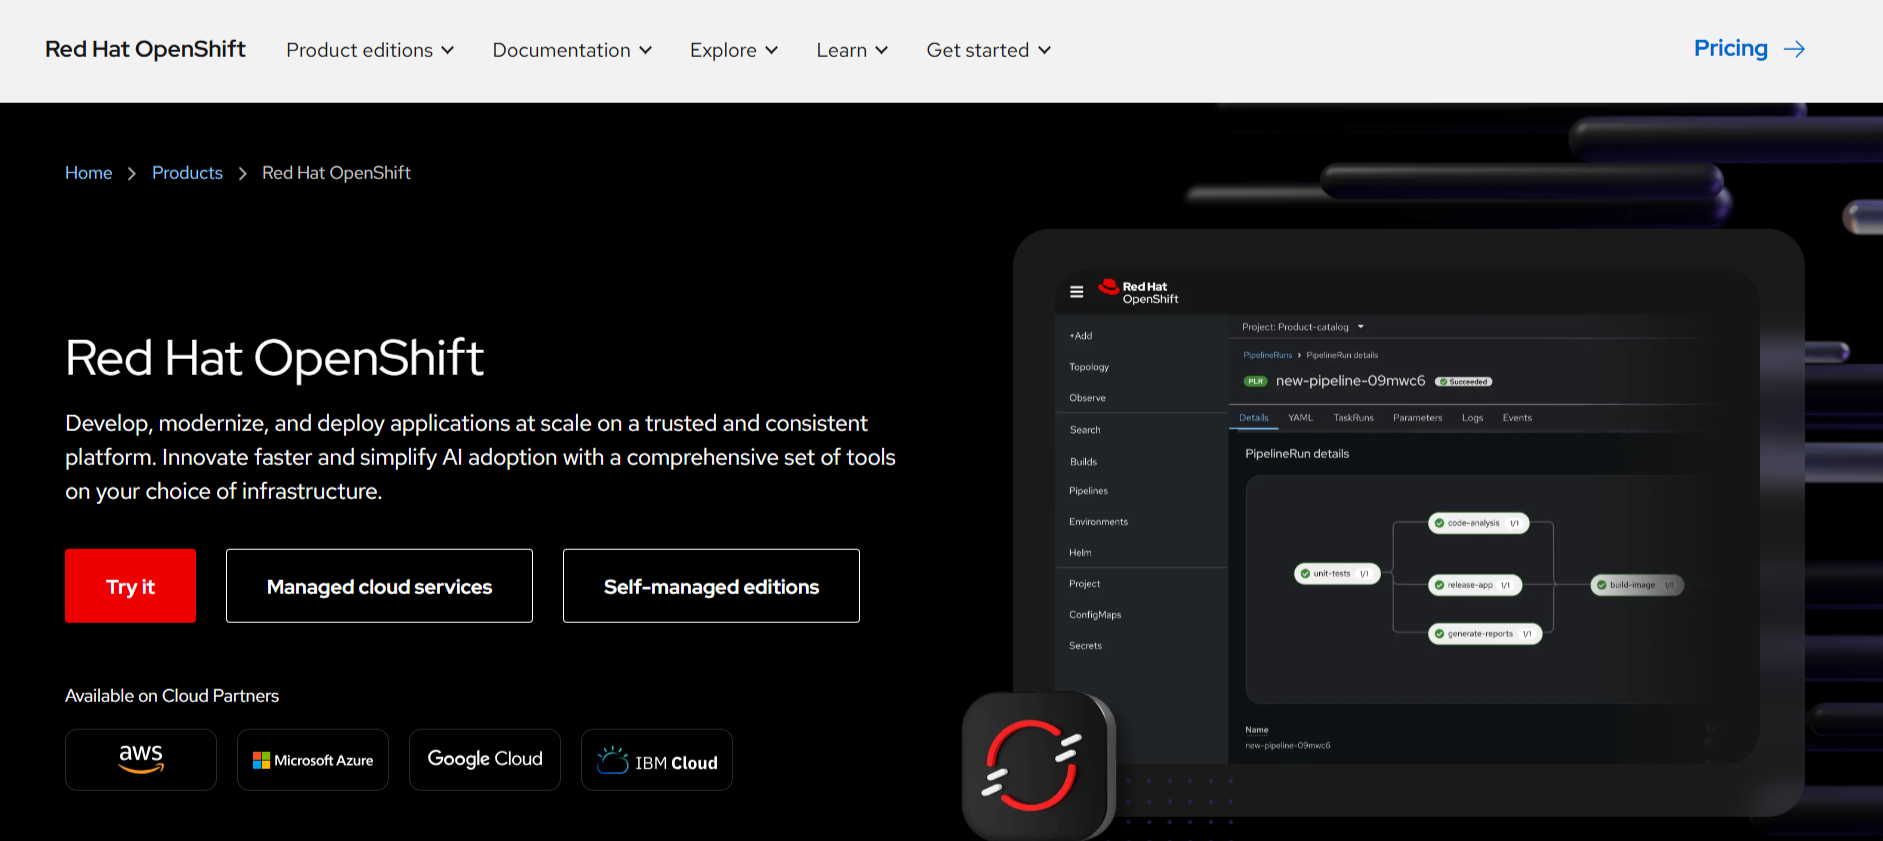Open Self-managed editions
1883x841 pixels.
click(x=711, y=586)
